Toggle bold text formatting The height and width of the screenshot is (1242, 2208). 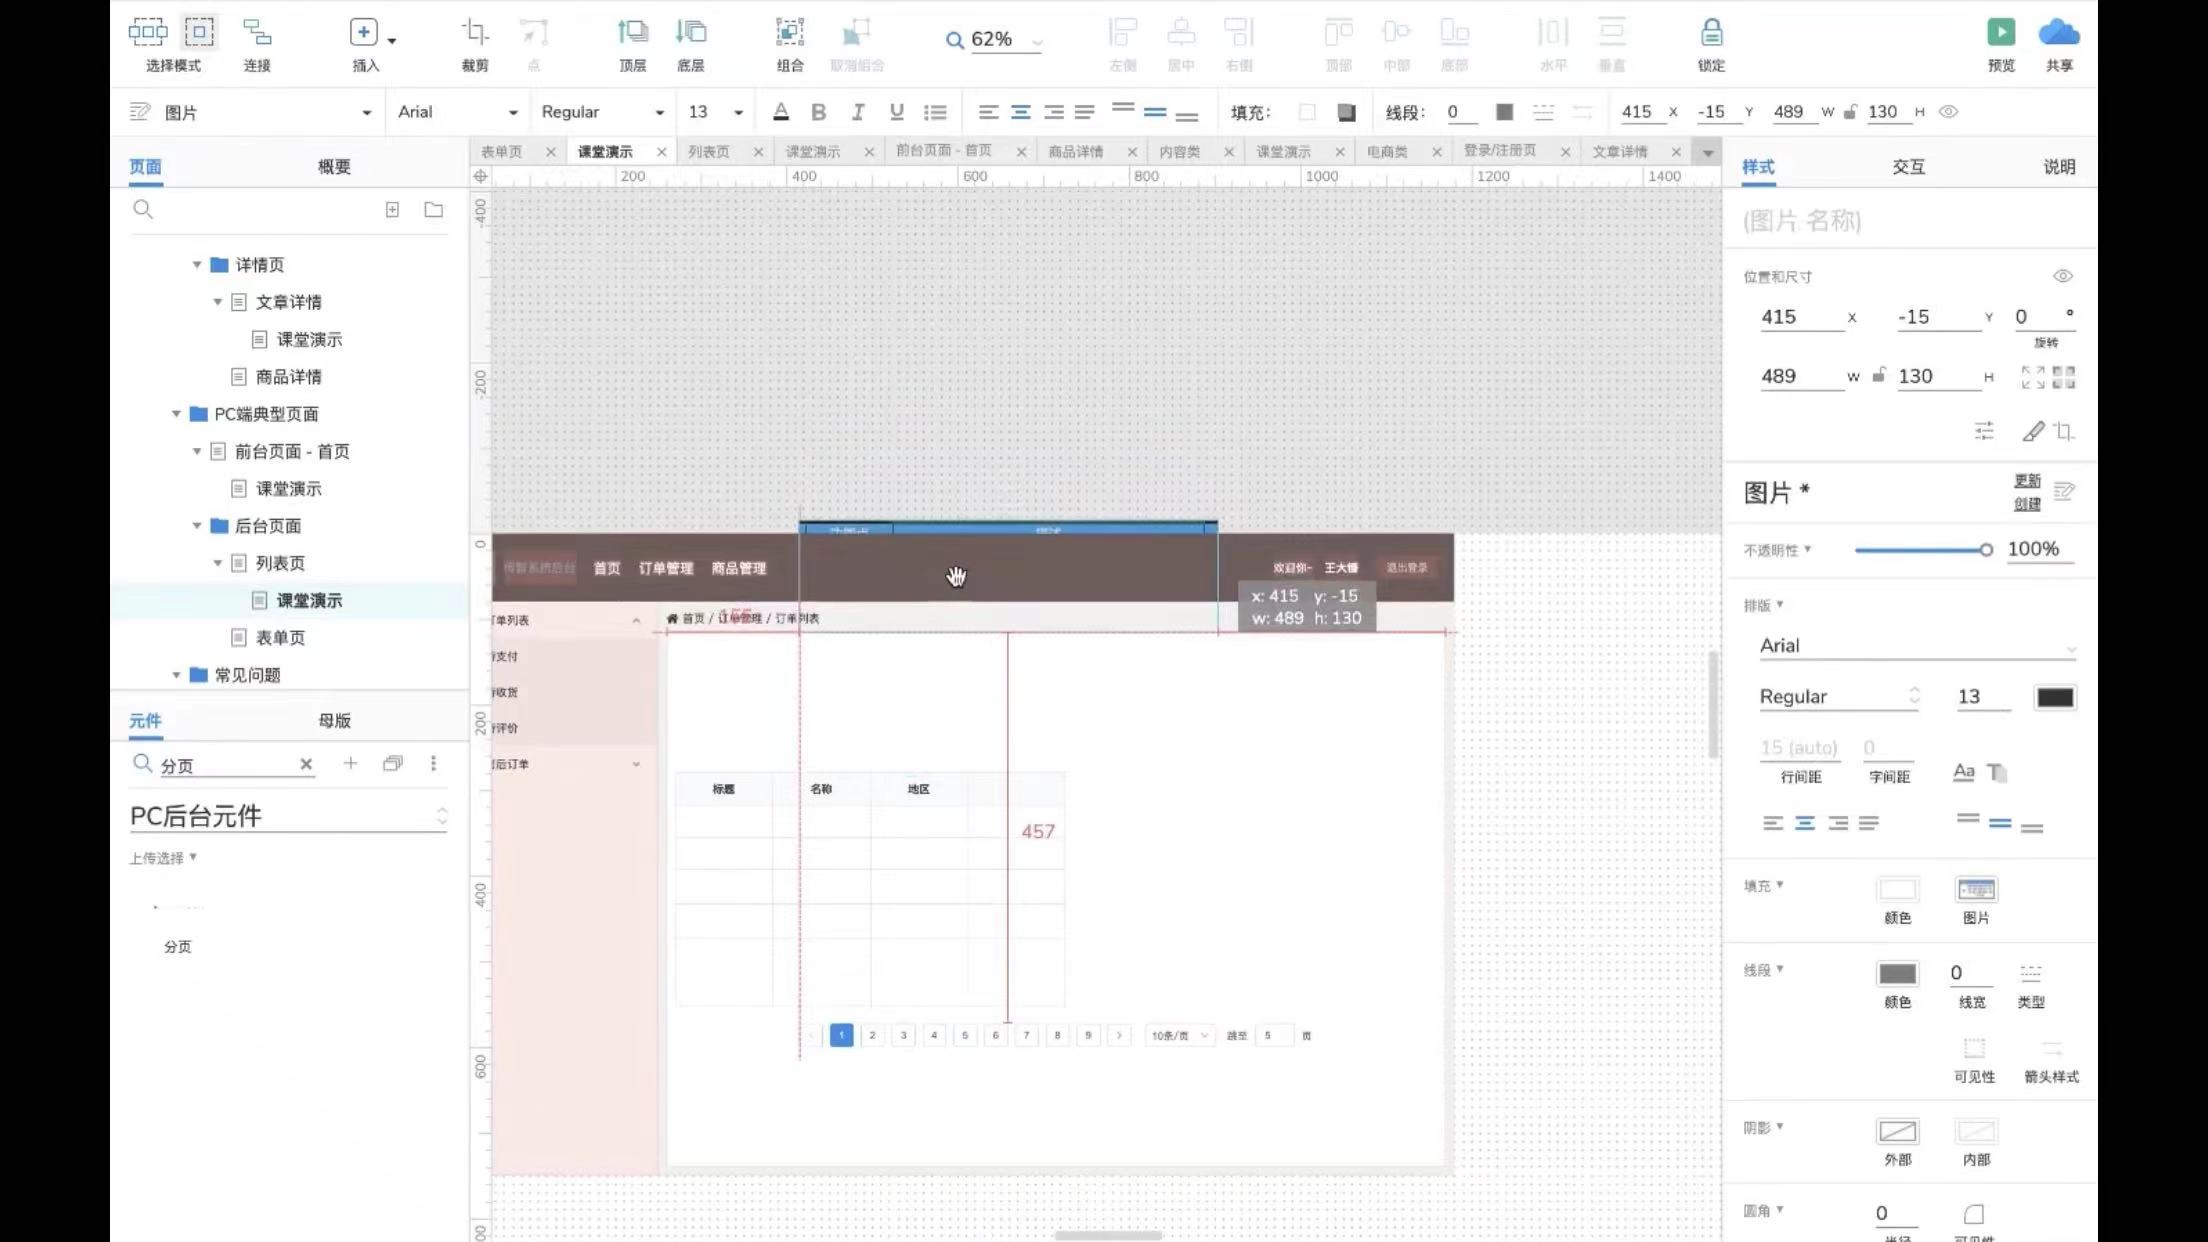pos(818,112)
